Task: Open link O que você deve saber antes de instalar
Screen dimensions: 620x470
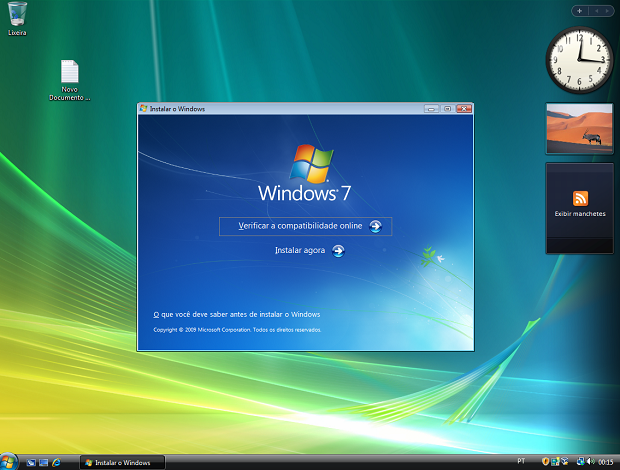Action: point(236,314)
